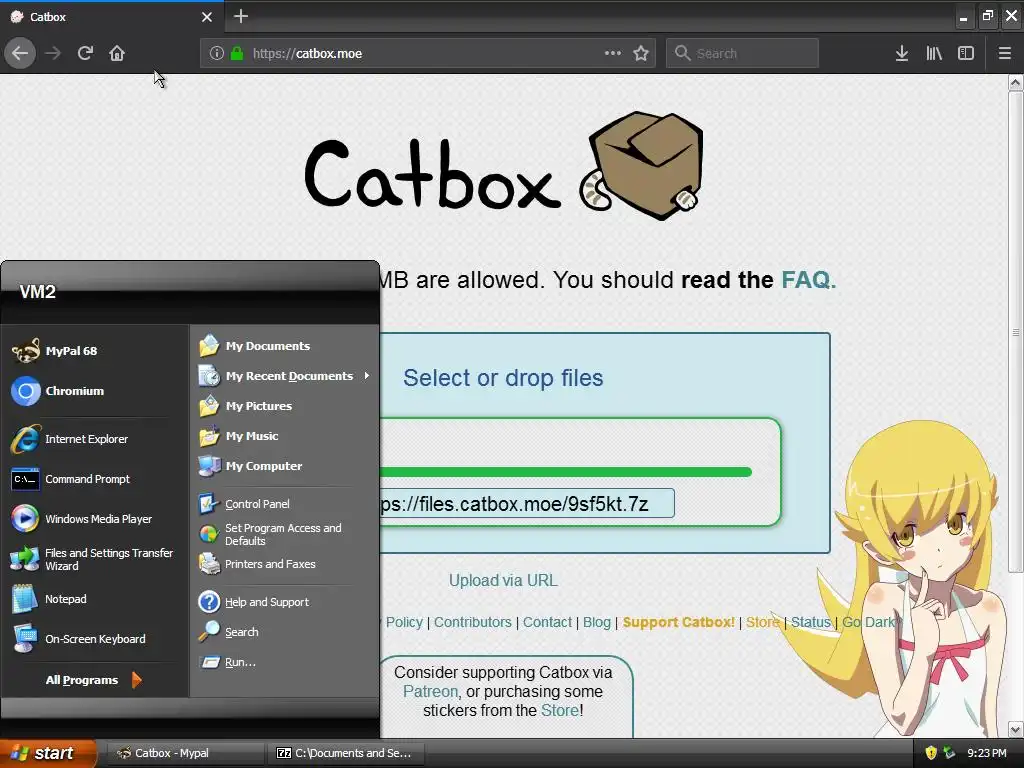Click into the browser Search box
This screenshot has height=768, width=1024.
[742, 53]
